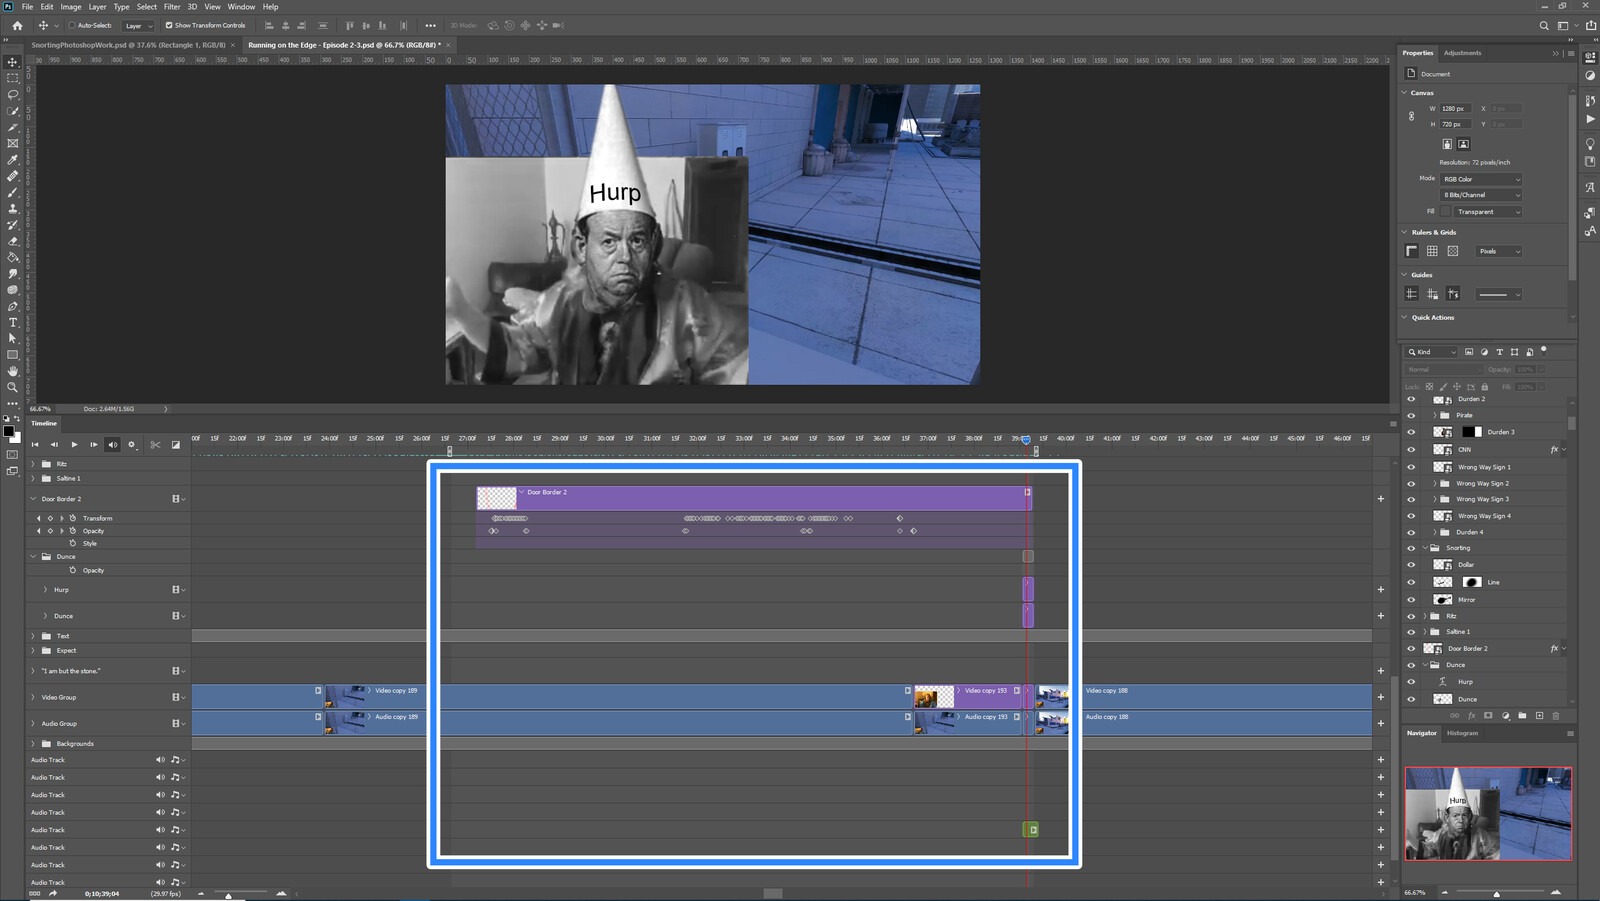Toggle rulers icon in Rulers & Grids

click(x=1412, y=251)
